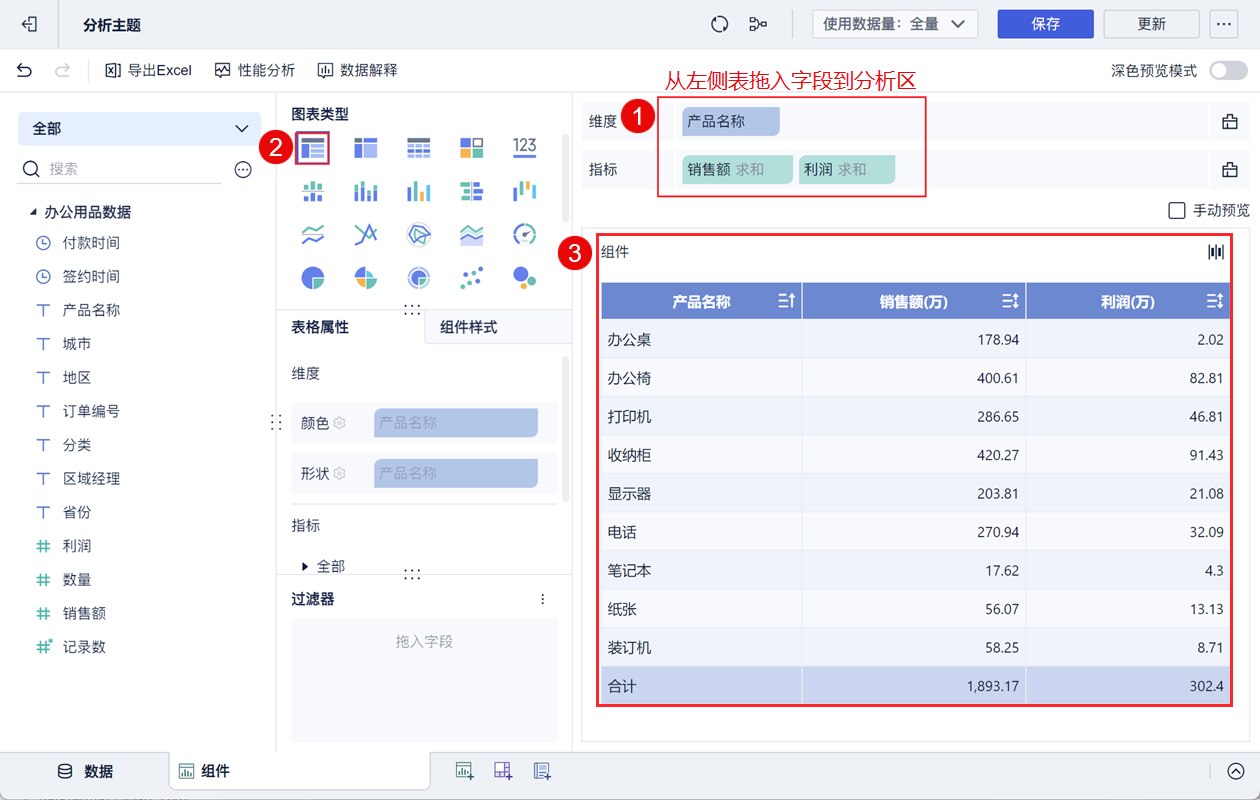Sort by 销售额(万) column header icon
This screenshot has width=1260, height=800.
point(1010,301)
